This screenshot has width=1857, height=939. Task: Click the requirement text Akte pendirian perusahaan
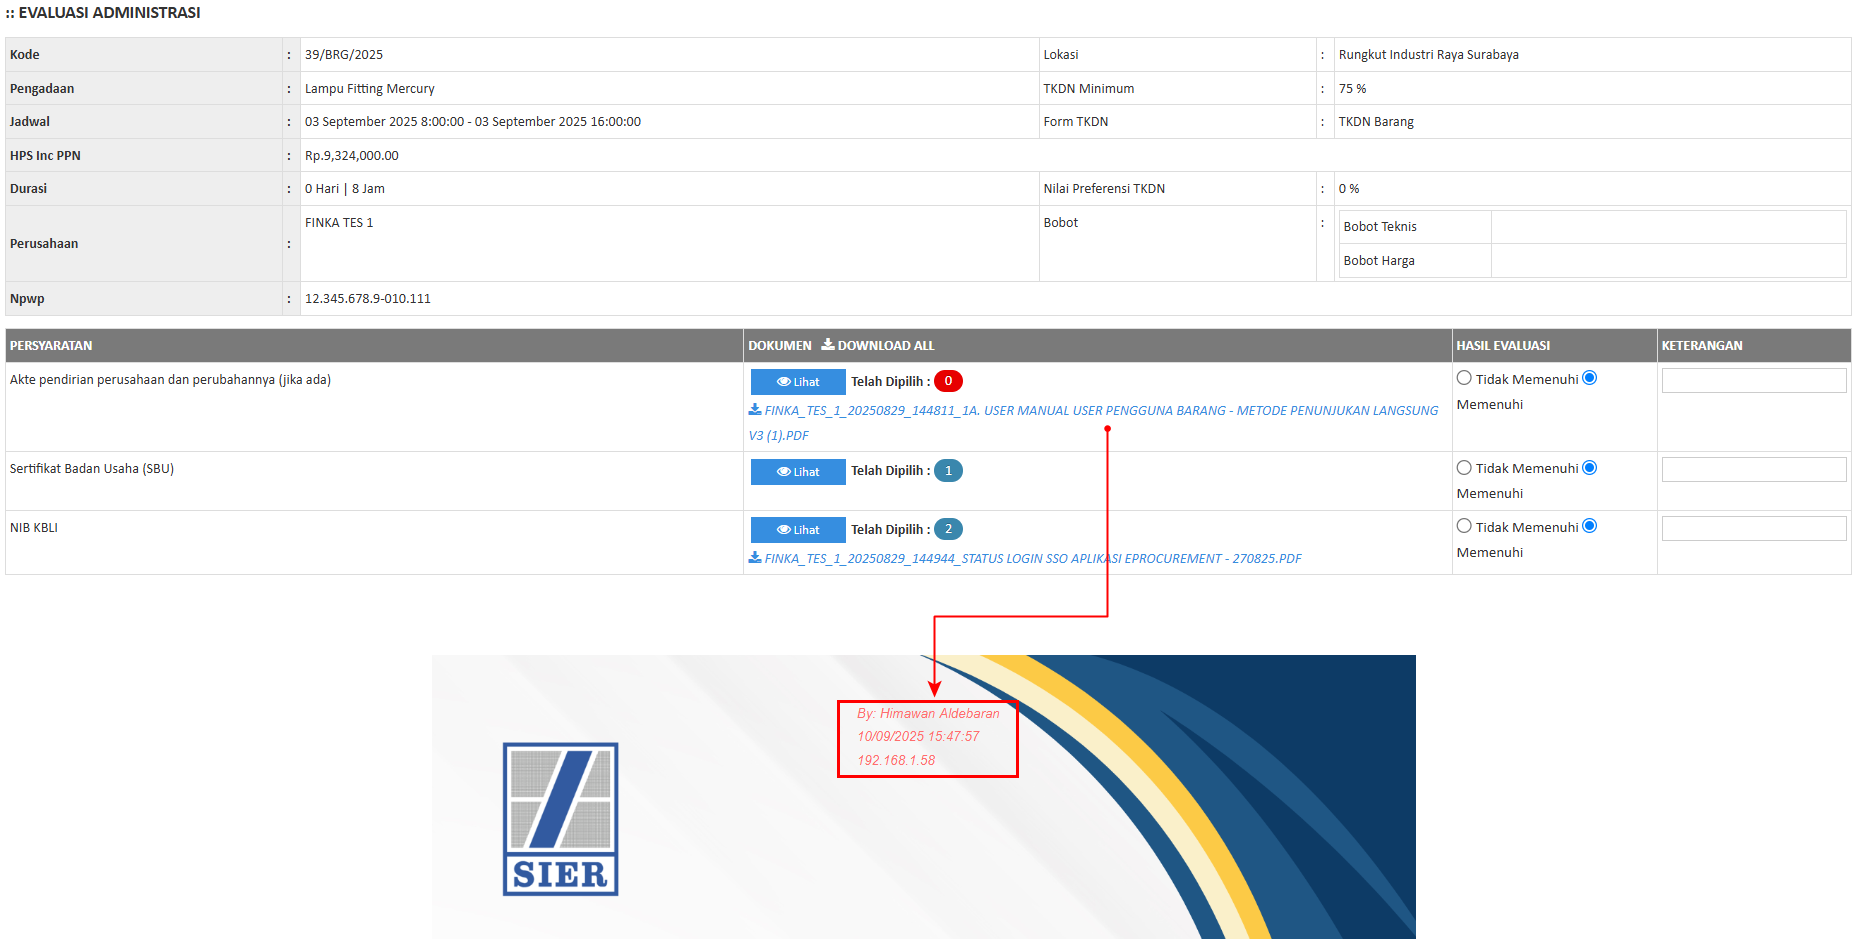170,380
